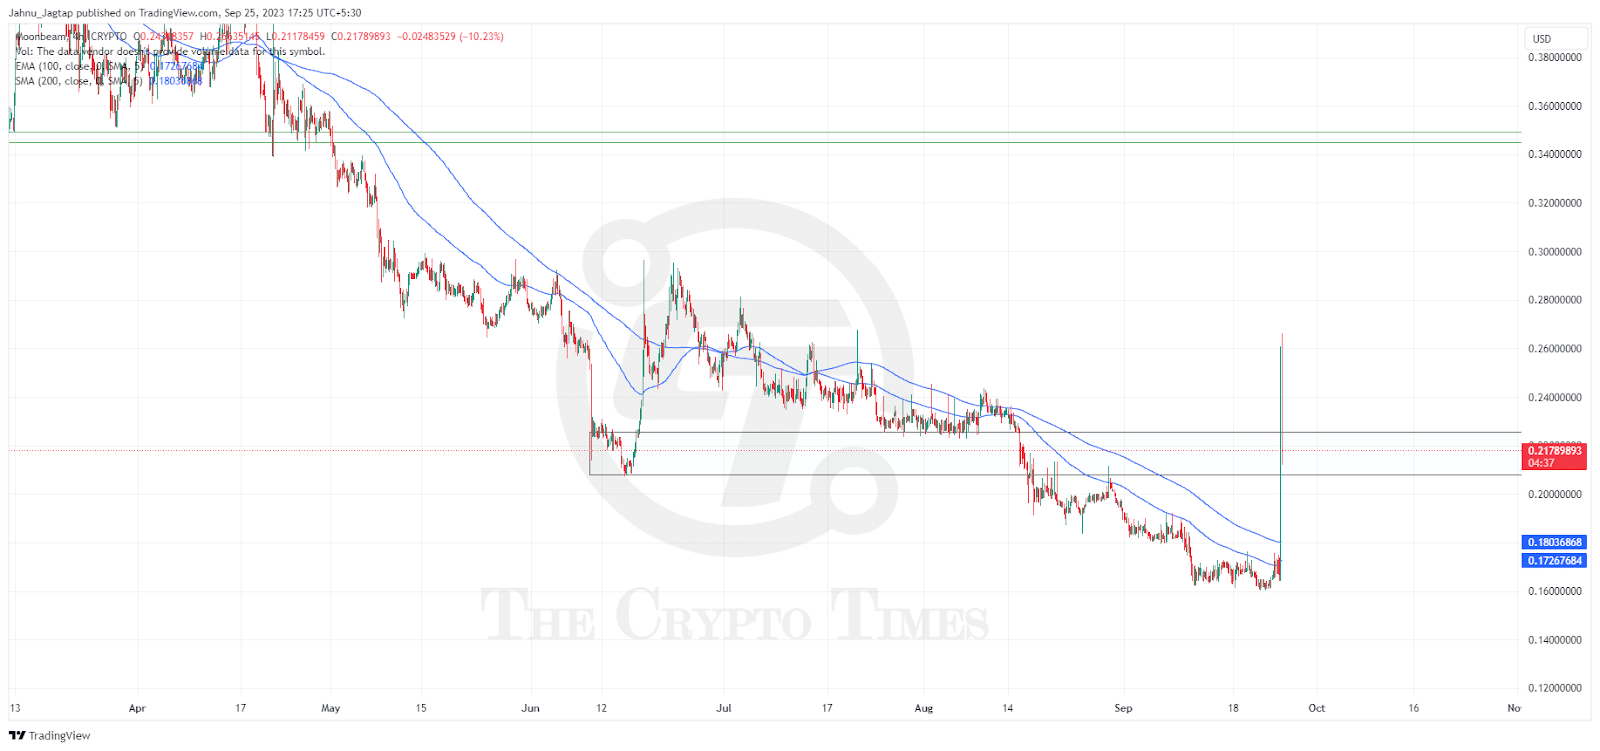Select the Moonbeam symbol legend title
1600x751 pixels.
click(72, 37)
